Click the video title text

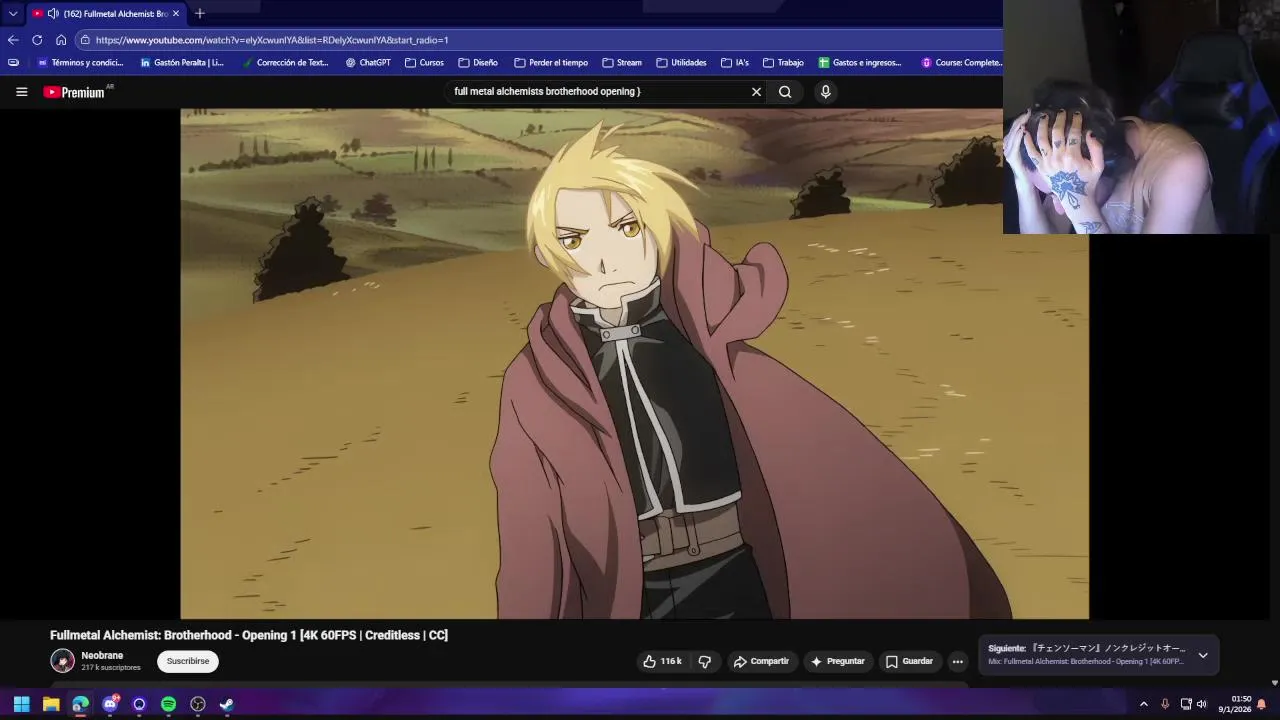(249, 635)
